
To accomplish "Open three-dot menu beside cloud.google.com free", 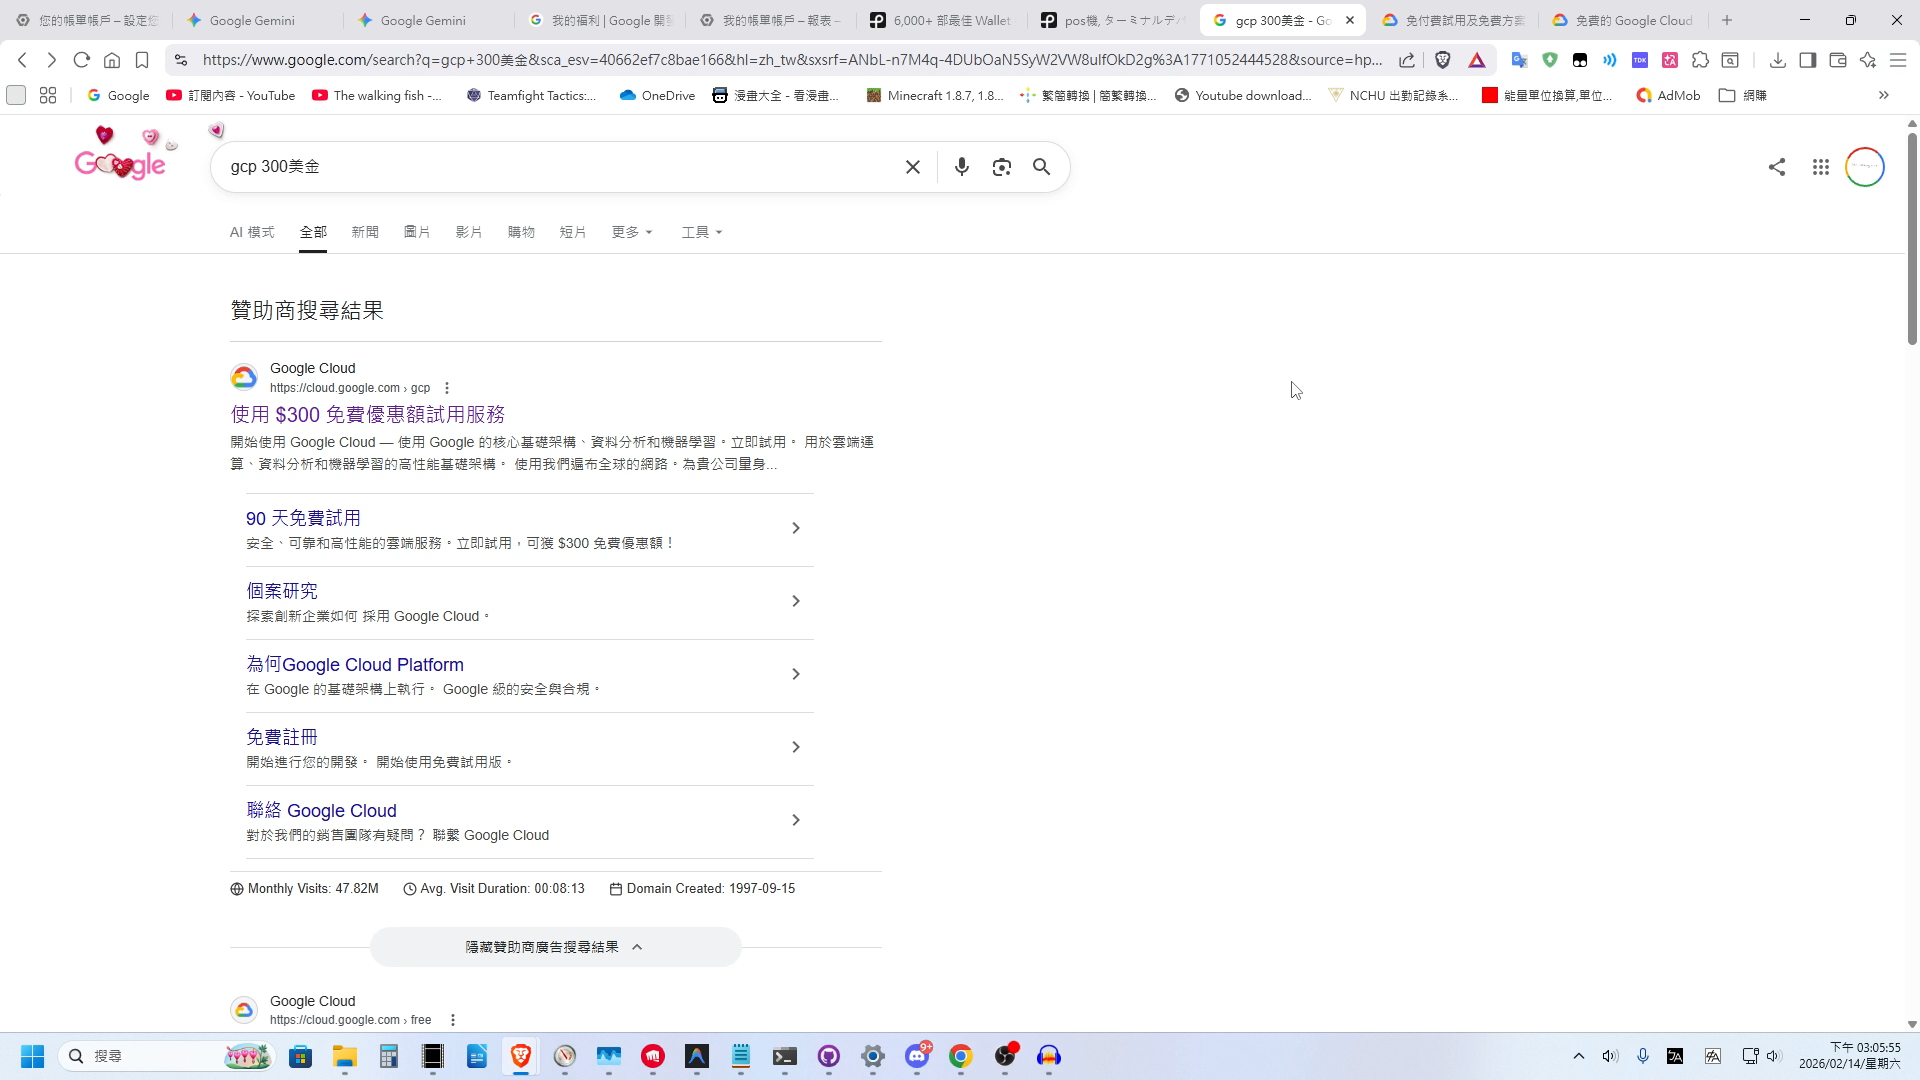I will click(452, 1020).
